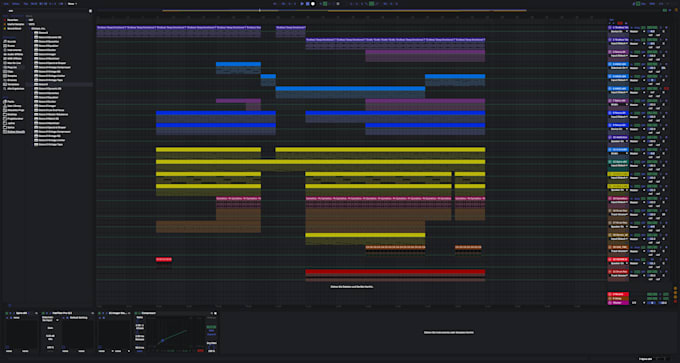Select the A Reverb return track
The image size is (680, 363).
point(618,294)
